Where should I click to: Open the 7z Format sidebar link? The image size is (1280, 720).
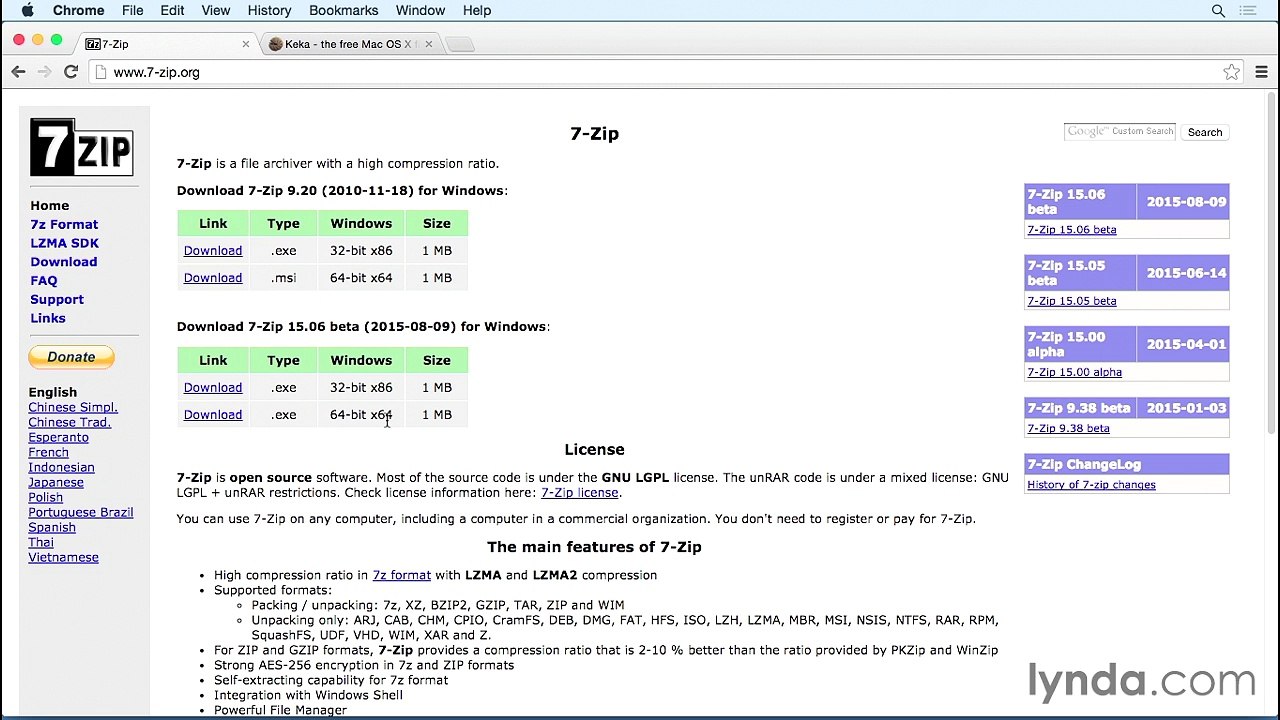(64, 224)
